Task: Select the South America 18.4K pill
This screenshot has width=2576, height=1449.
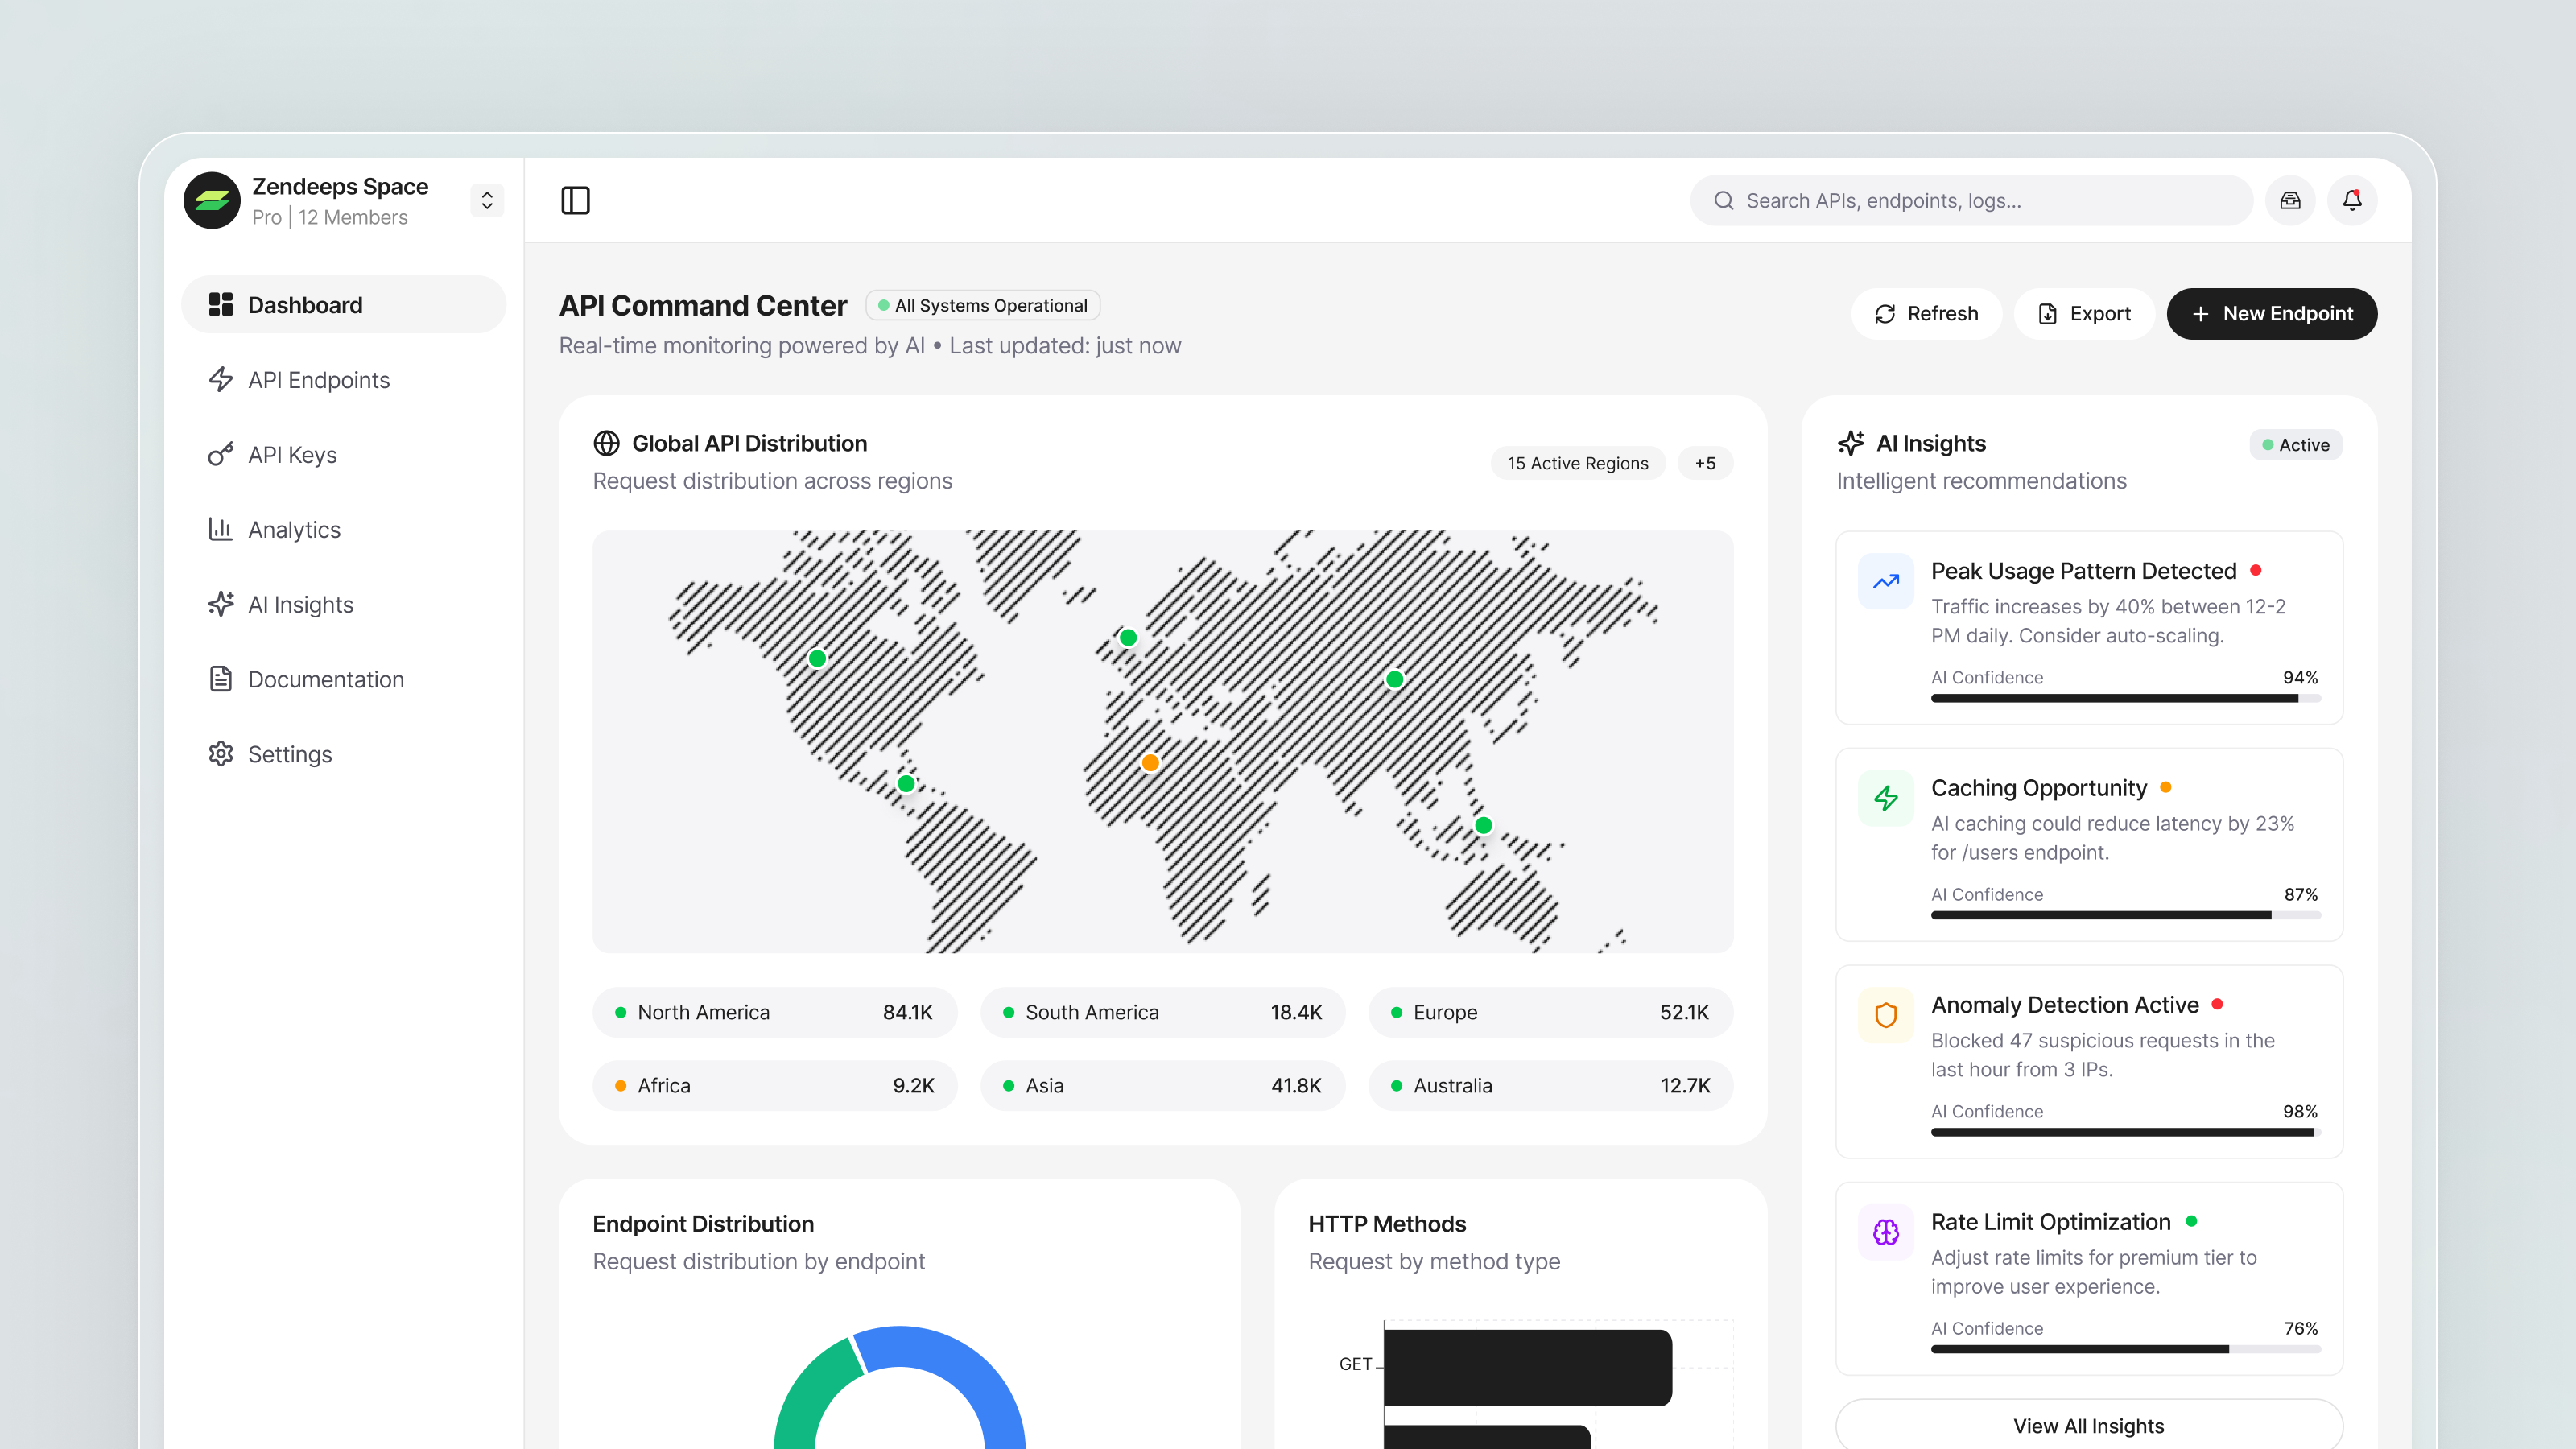Action: pyautogui.click(x=1163, y=1012)
